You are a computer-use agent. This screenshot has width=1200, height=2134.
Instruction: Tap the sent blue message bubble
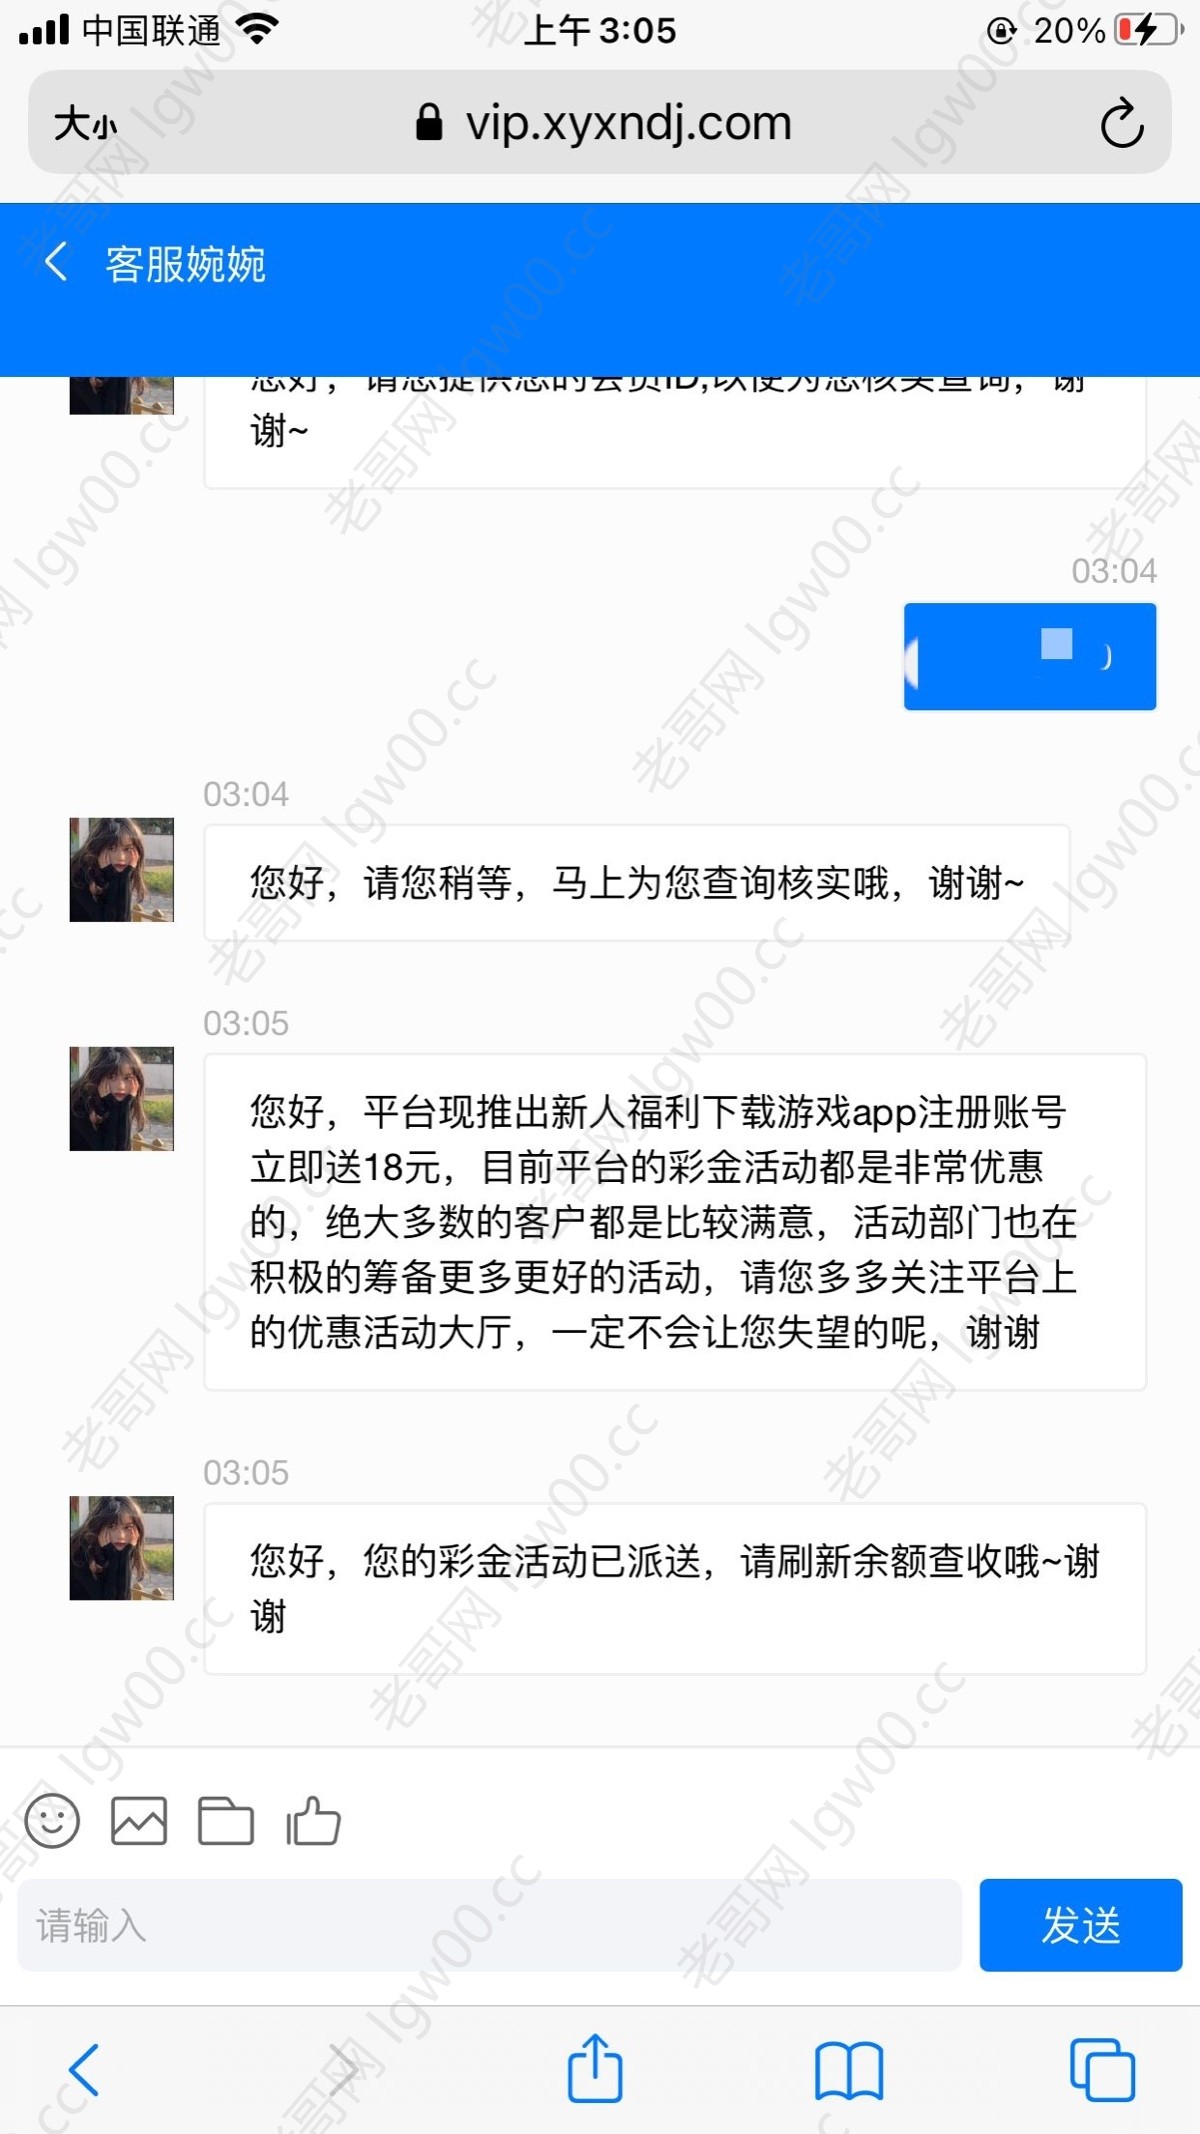[x=1030, y=656]
